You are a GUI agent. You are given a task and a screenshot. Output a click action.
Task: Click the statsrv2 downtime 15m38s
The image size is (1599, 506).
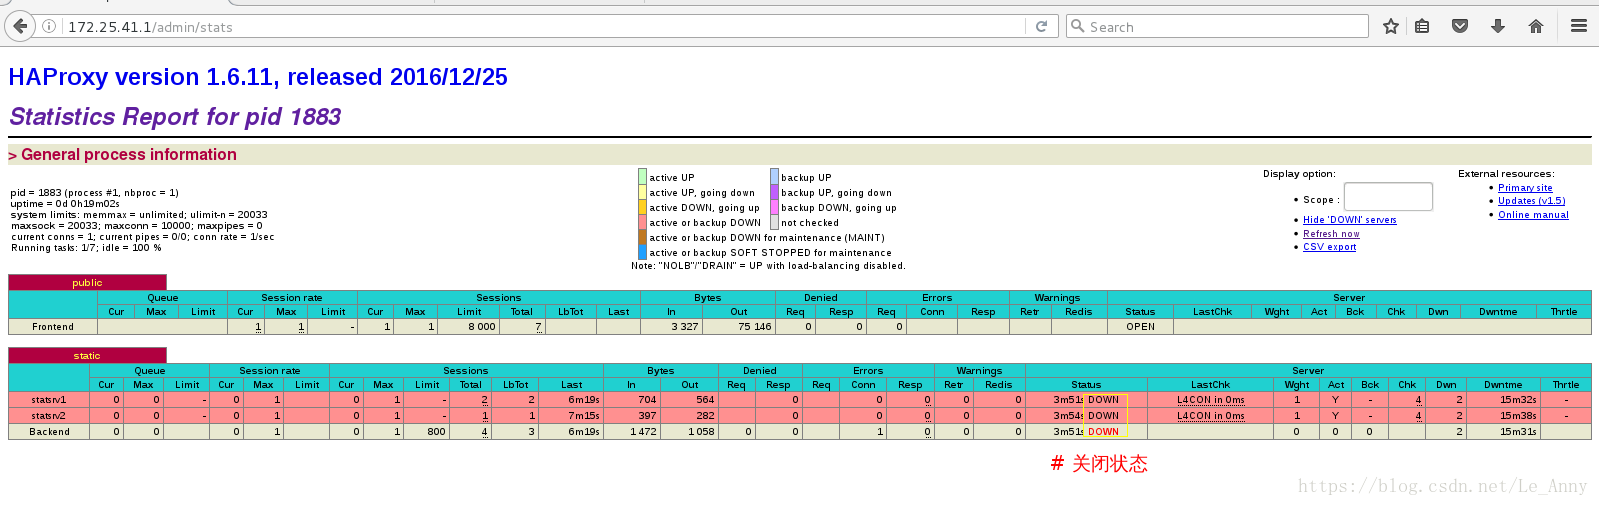pos(1518,416)
